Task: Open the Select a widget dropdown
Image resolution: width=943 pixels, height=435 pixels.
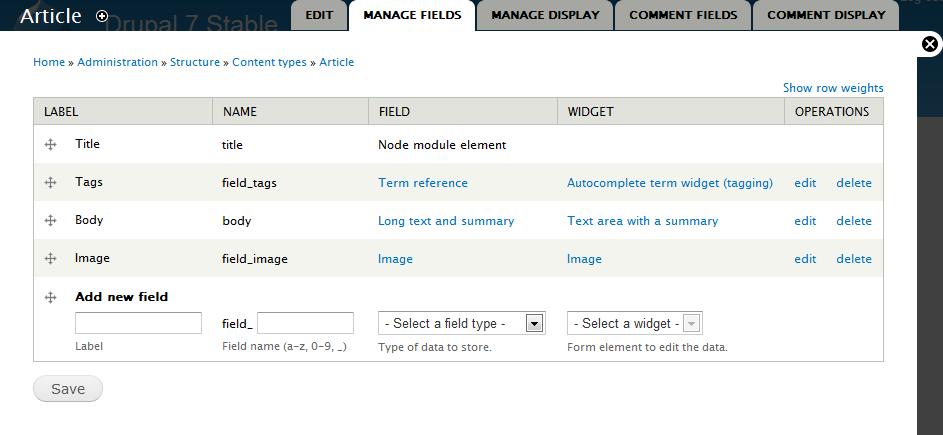Action: (634, 323)
